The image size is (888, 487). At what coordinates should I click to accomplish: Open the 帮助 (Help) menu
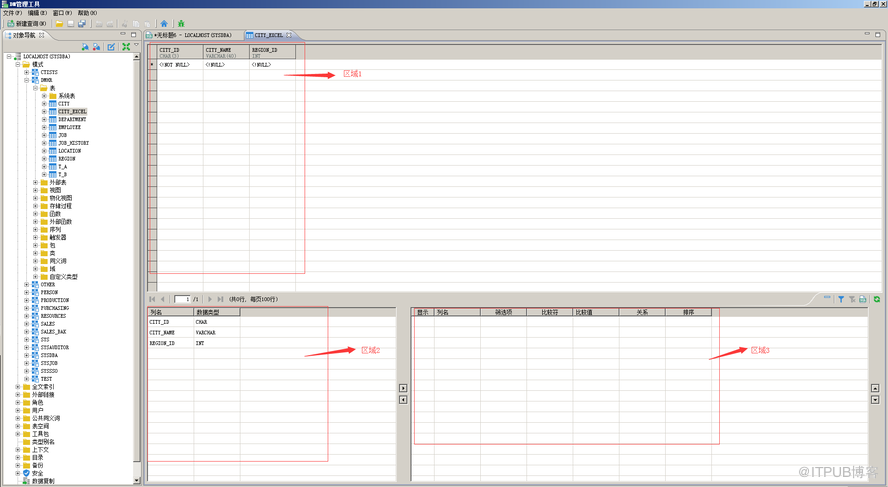click(87, 13)
